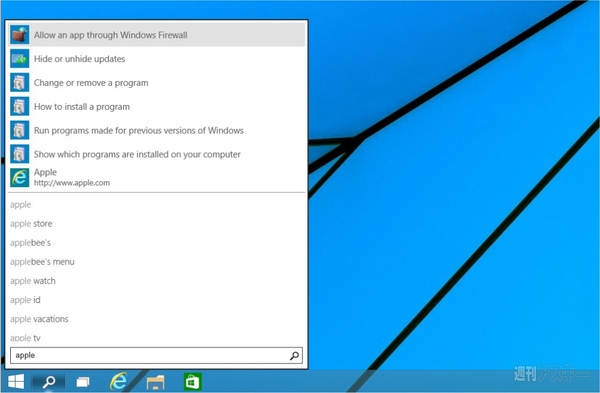Choose the 'applebee's menu' suggestion
The height and width of the screenshot is (393, 600).
[x=42, y=262]
